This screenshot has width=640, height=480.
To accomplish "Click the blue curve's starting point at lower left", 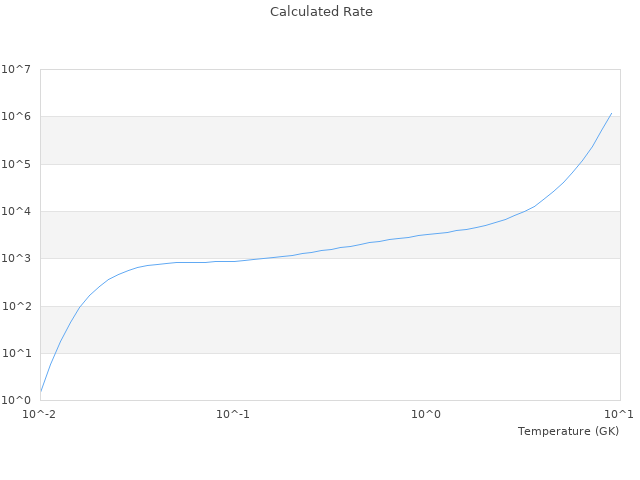I will point(41,391).
